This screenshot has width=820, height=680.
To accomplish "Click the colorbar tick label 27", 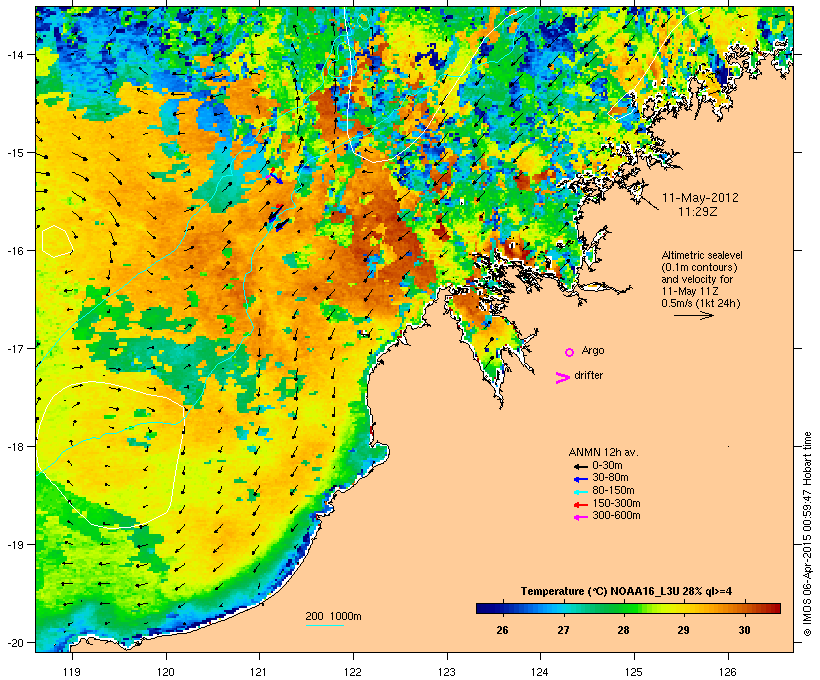I will (563, 630).
